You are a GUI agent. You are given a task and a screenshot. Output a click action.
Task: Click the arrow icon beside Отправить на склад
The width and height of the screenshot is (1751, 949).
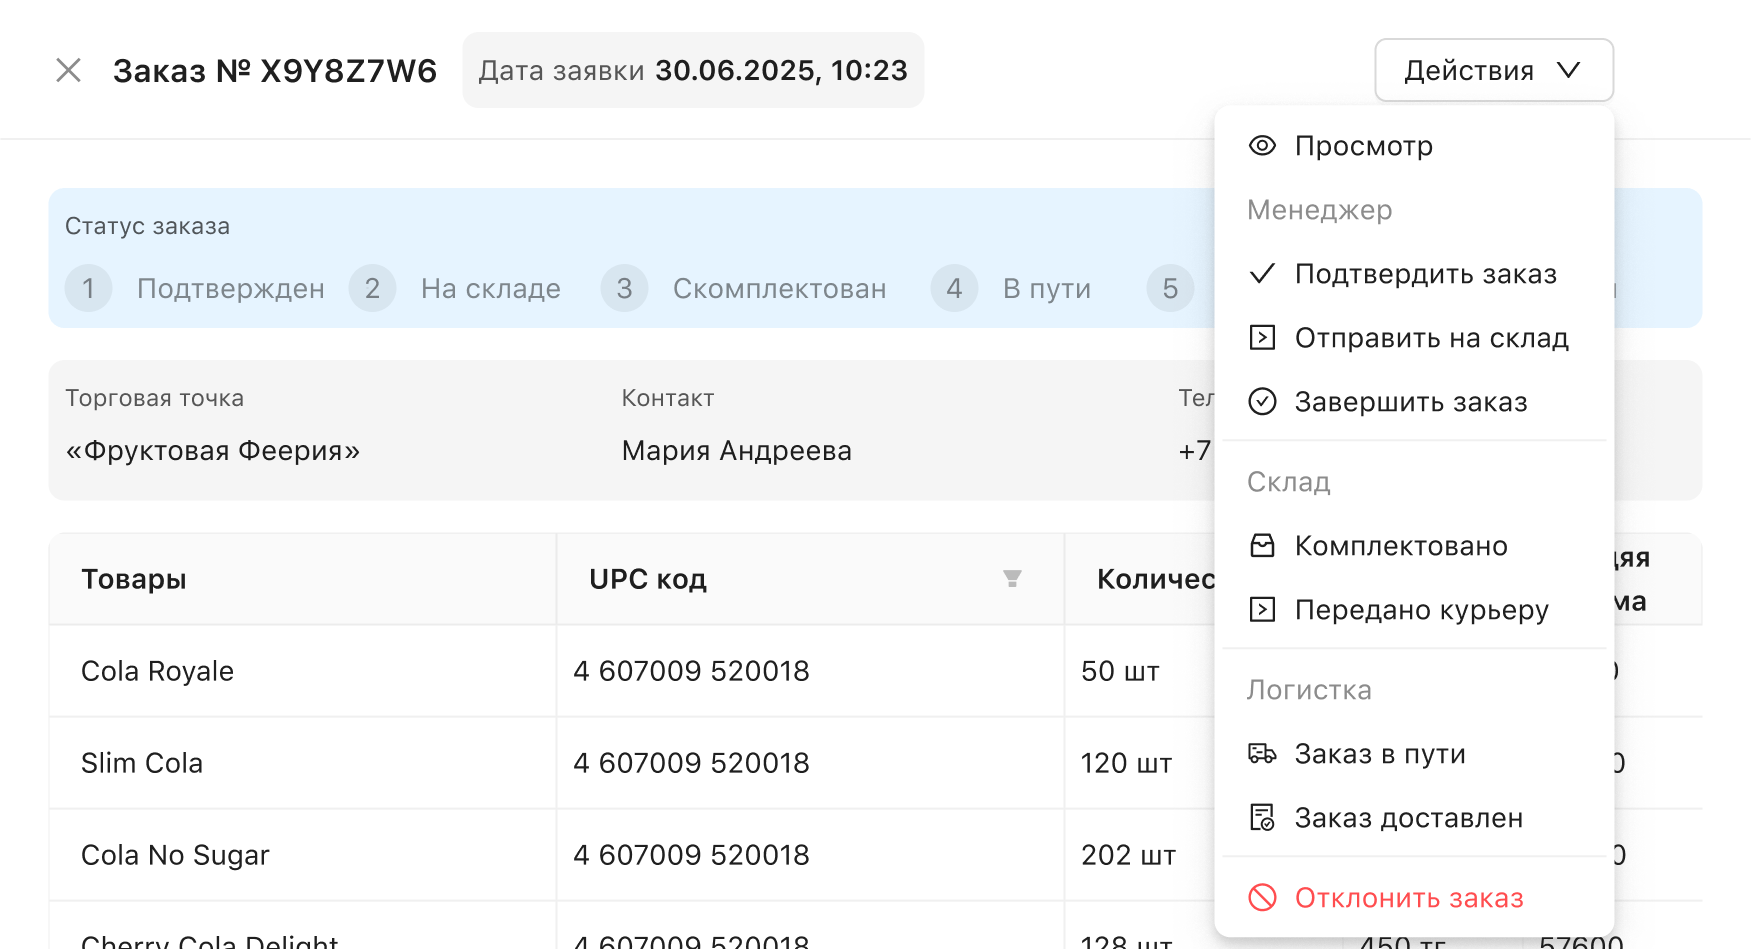tap(1262, 338)
